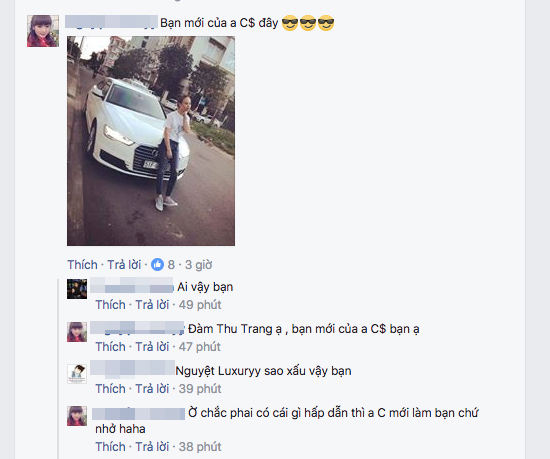Reply to the 'Ai vậy bạn' comment

click(x=152, y=304)
